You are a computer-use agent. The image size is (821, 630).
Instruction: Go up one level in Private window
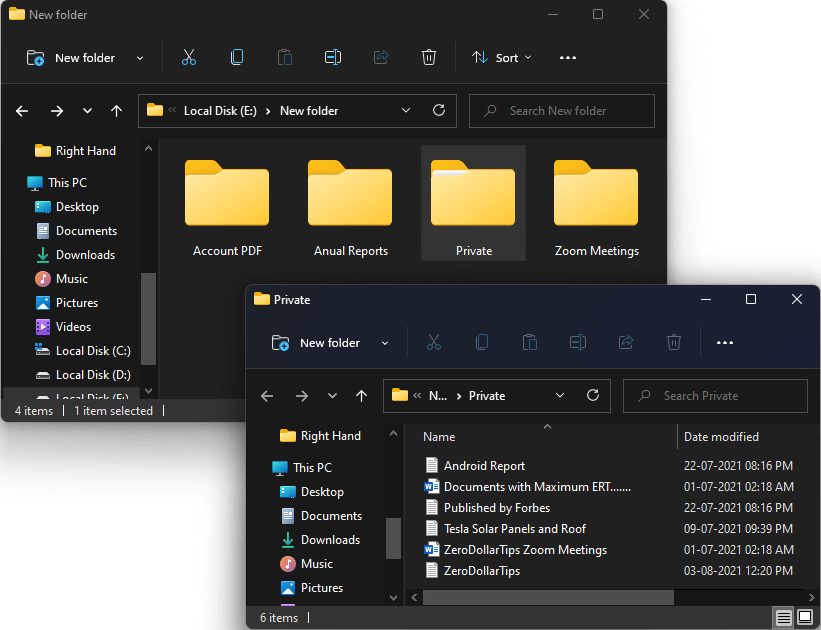coord(361,396)
